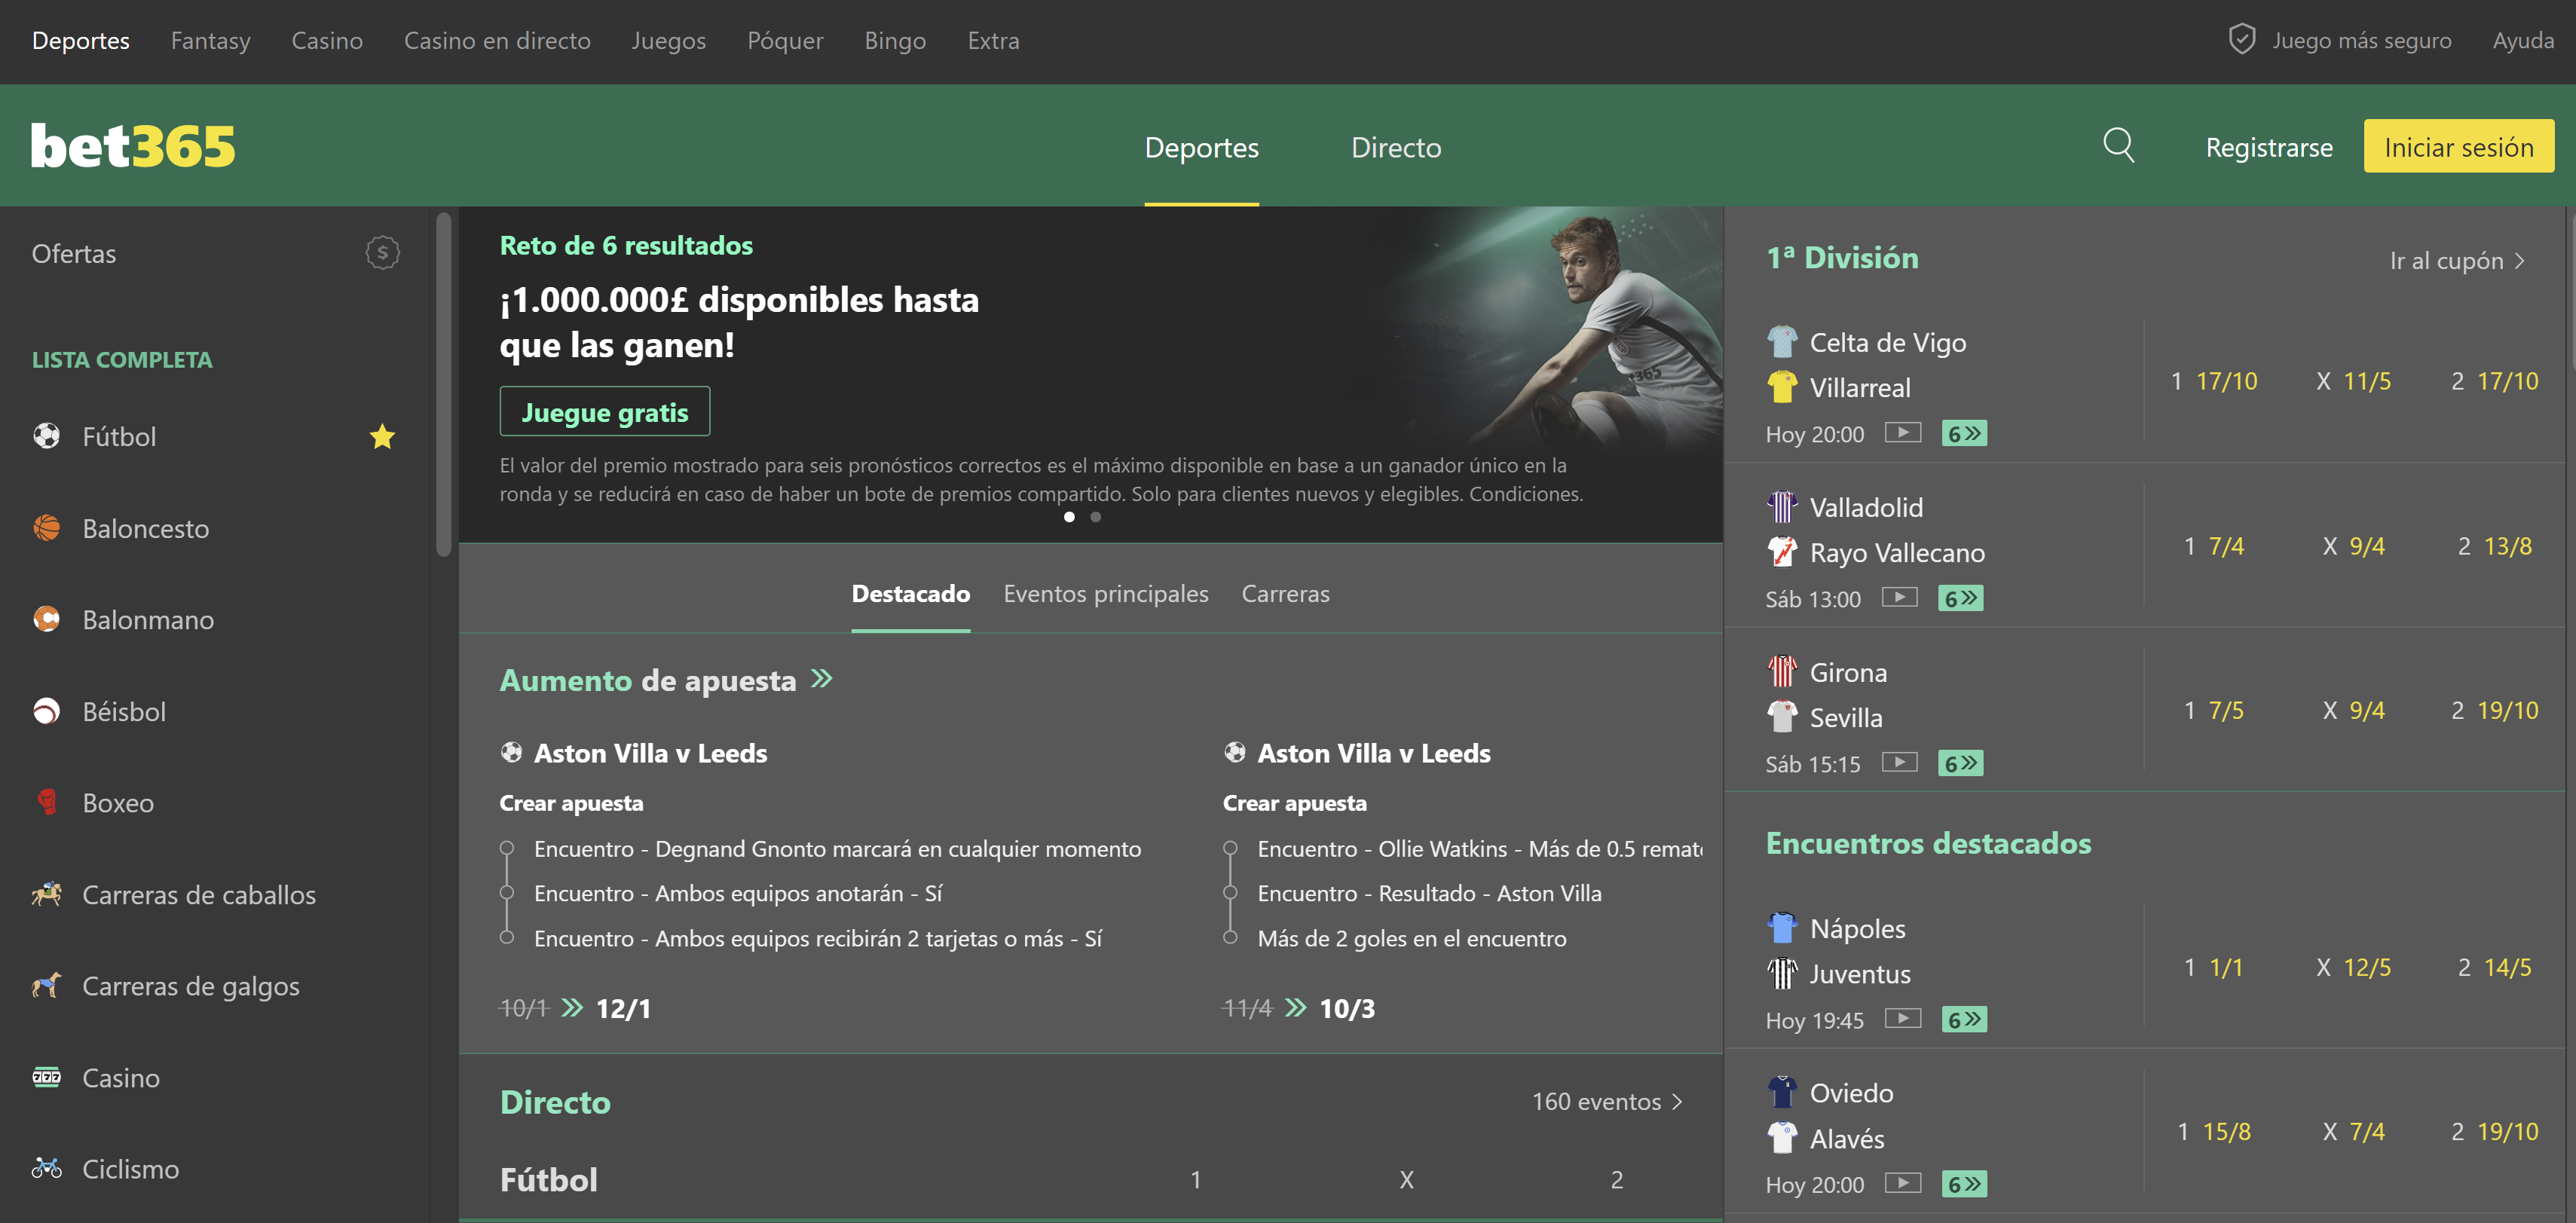This screenshot has height=1223, width=2576.
Task: Click the bet builder badge for Girona match
Action: (x=1960, y=763)
